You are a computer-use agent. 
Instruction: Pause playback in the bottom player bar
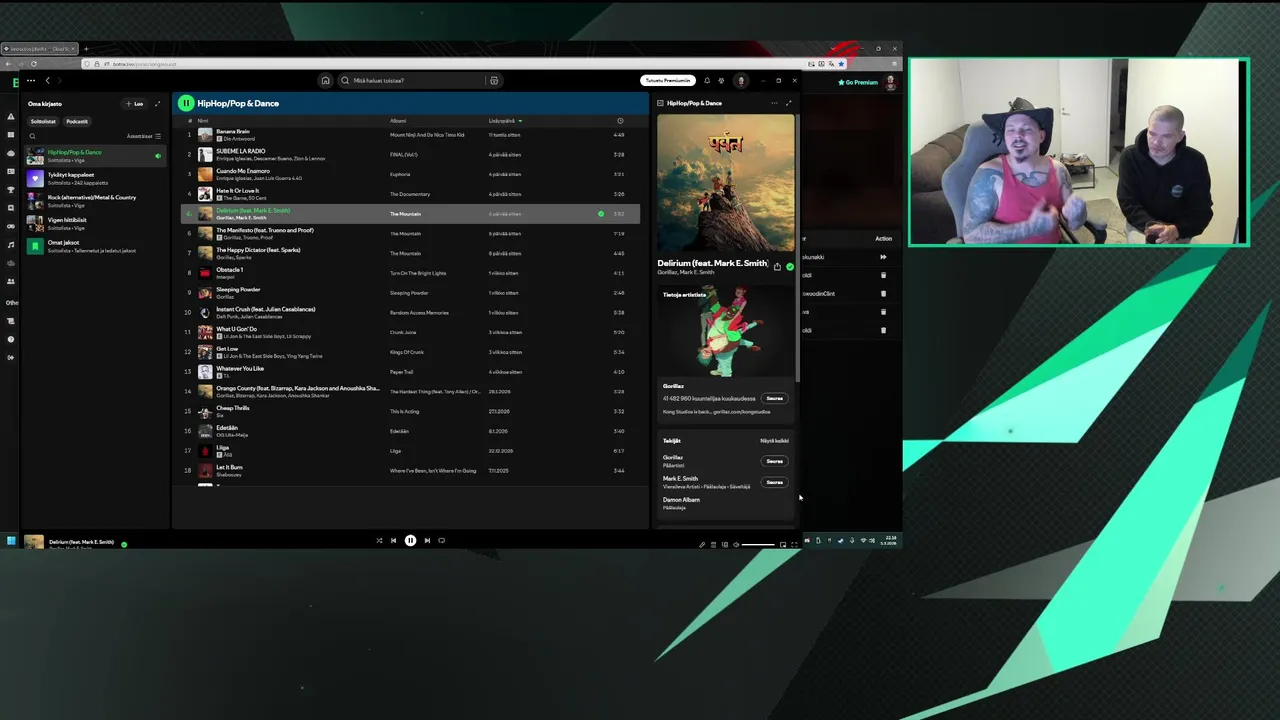click(410, 541)
